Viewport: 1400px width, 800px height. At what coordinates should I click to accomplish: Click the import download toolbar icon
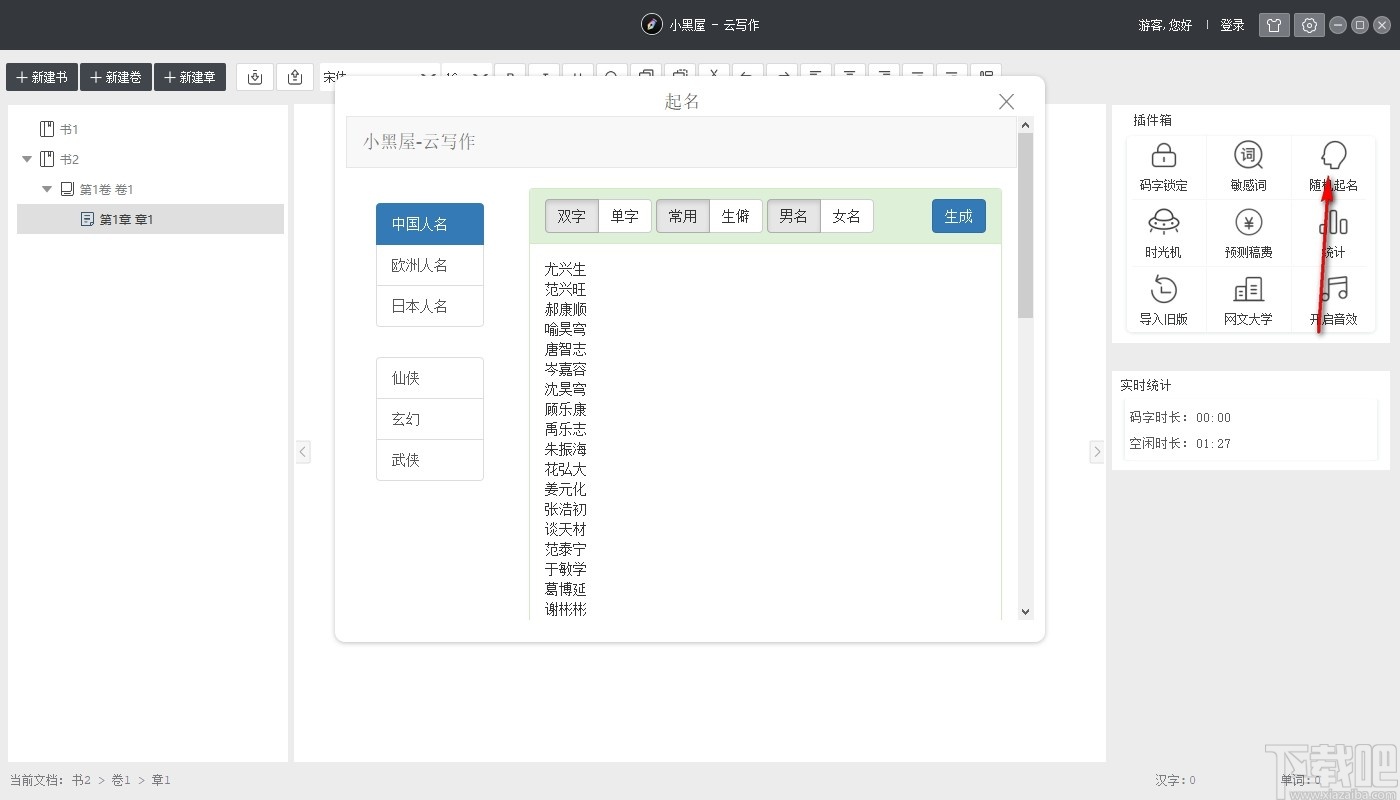pos(255,77)
